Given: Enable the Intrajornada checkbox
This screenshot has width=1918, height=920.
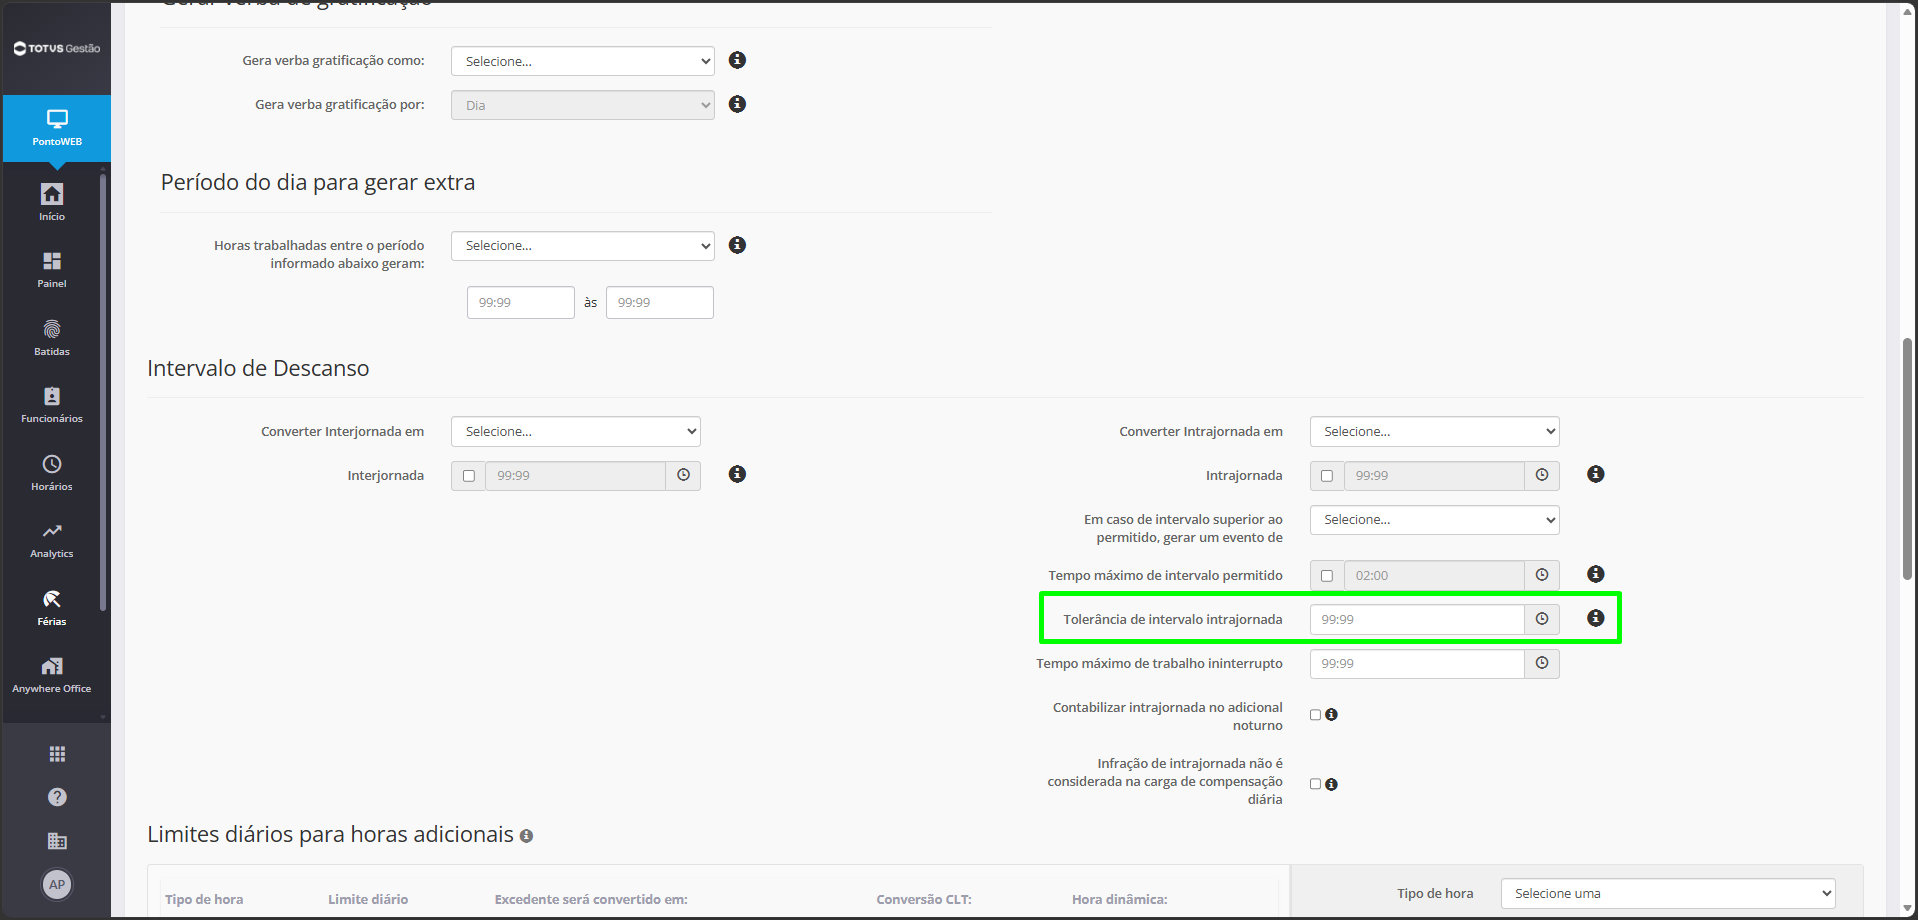Looking at the screenshot, I should 1327,476.
